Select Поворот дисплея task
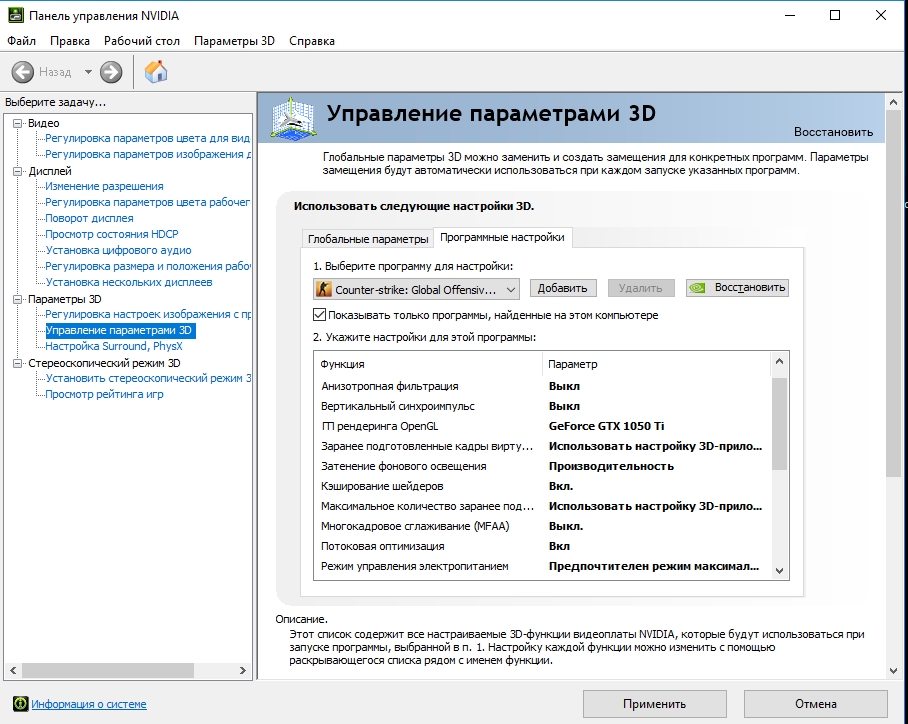 (89, 218)
